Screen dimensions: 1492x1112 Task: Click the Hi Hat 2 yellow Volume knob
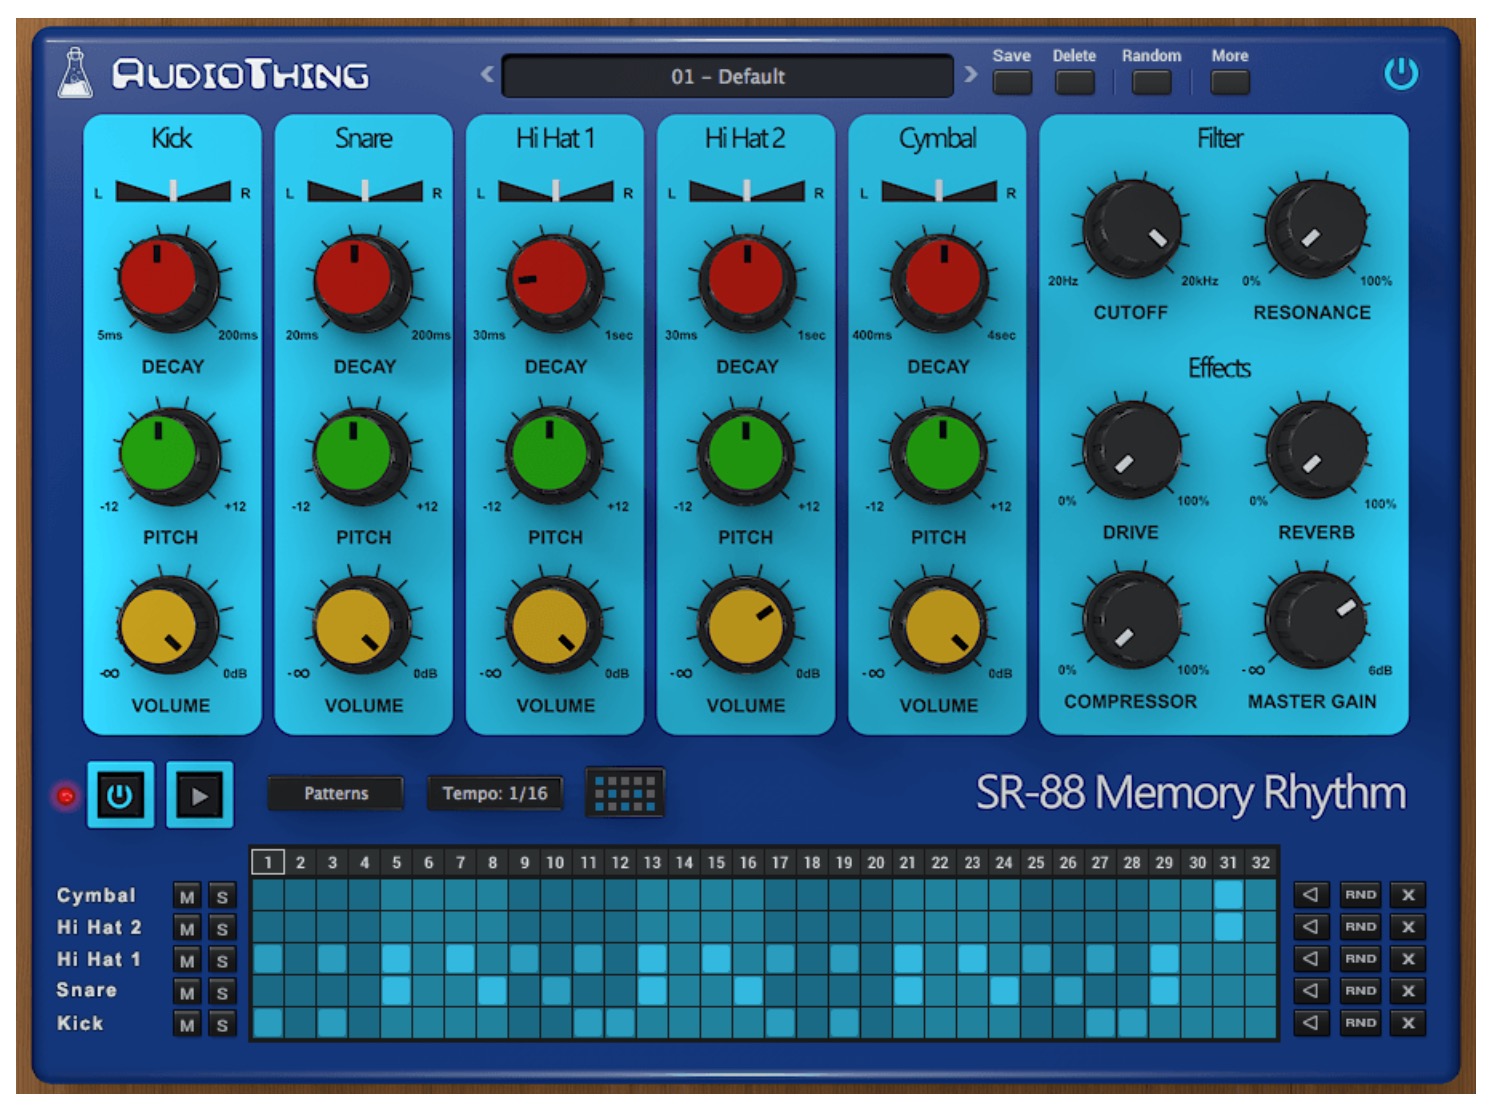coord(746,625)
